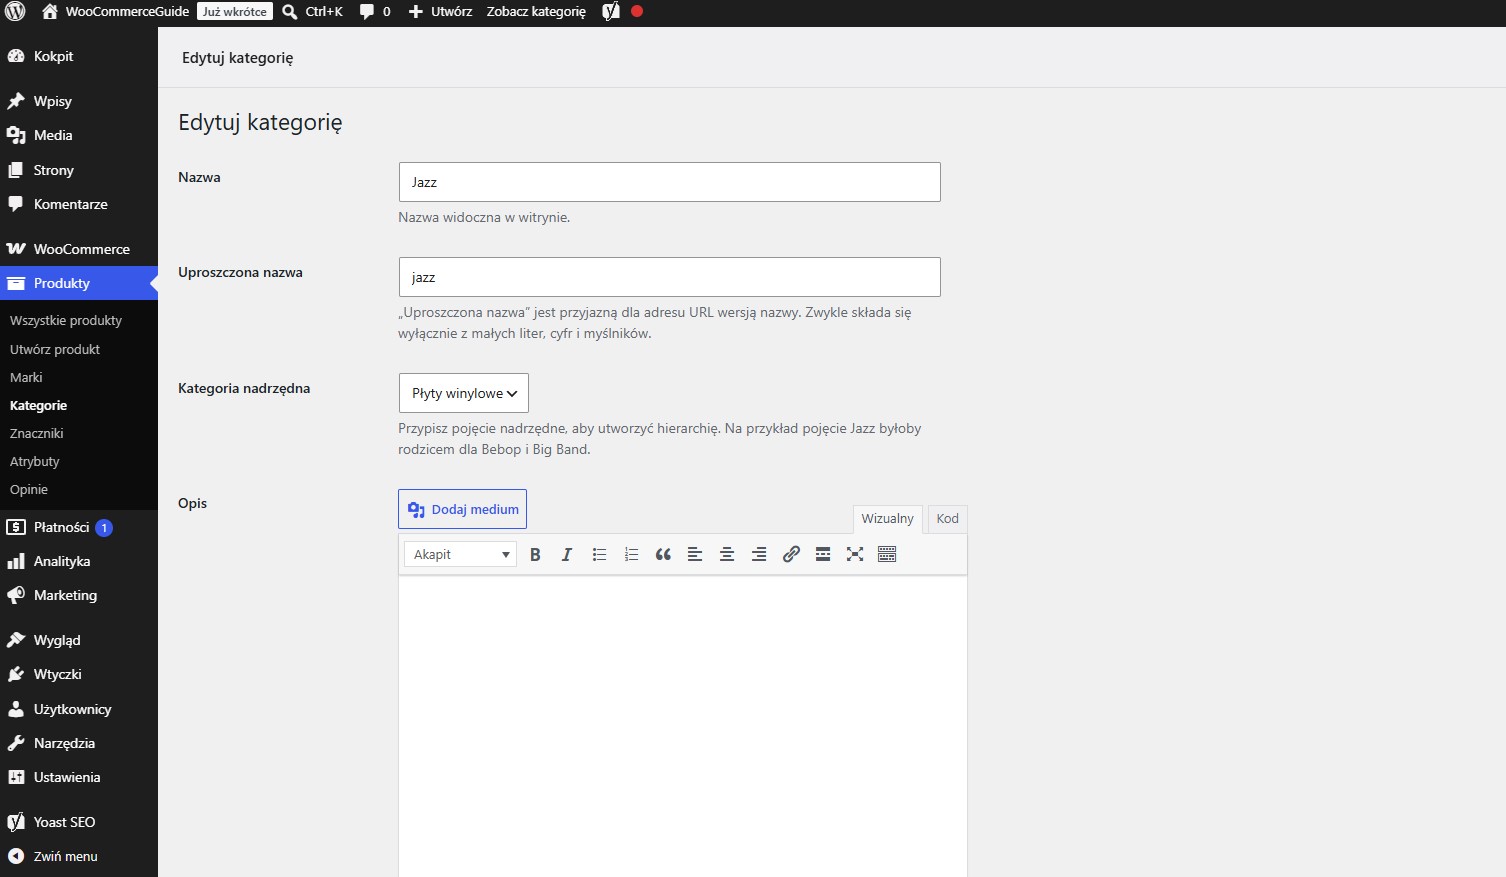This screenshot has height=877, width=1506.
Task: Open comments bubble in admin bar
Action: pyautogui.click(x=375, y=12)
